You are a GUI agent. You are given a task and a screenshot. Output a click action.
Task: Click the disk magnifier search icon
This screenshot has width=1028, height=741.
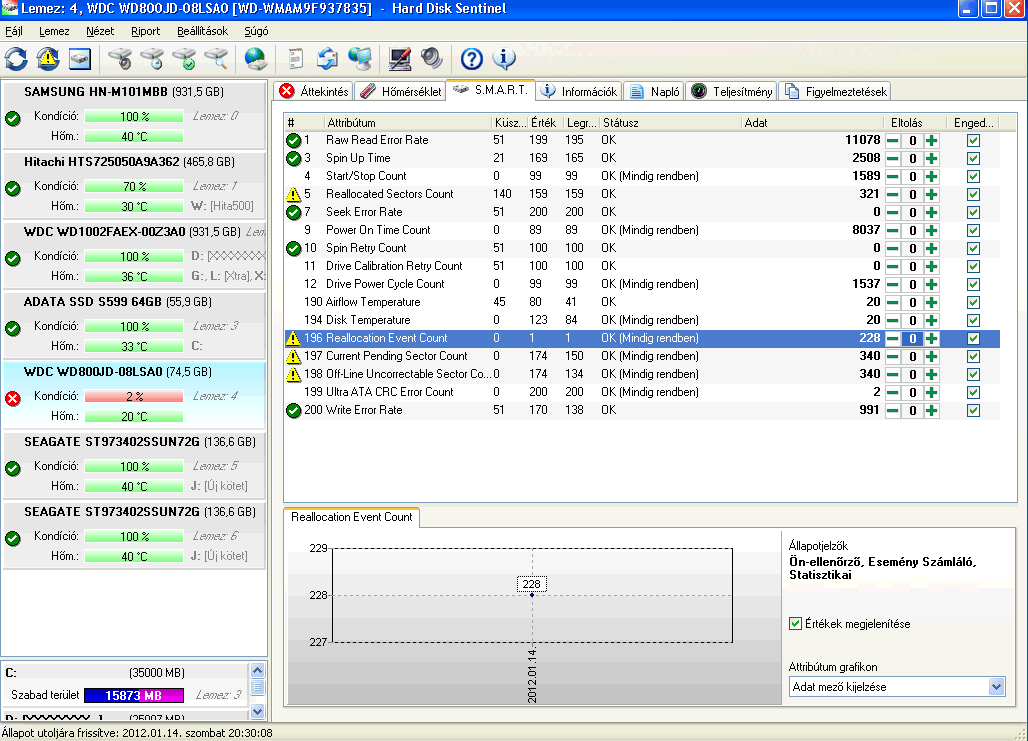216,59
